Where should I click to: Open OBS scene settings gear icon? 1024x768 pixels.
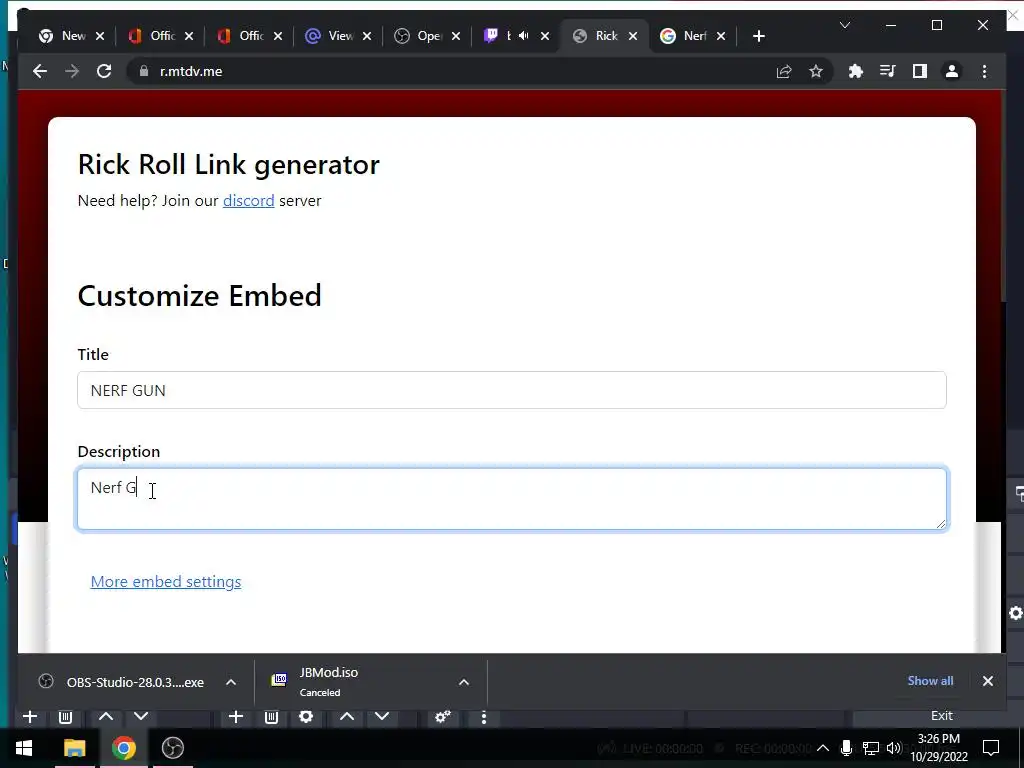[306, 716]
